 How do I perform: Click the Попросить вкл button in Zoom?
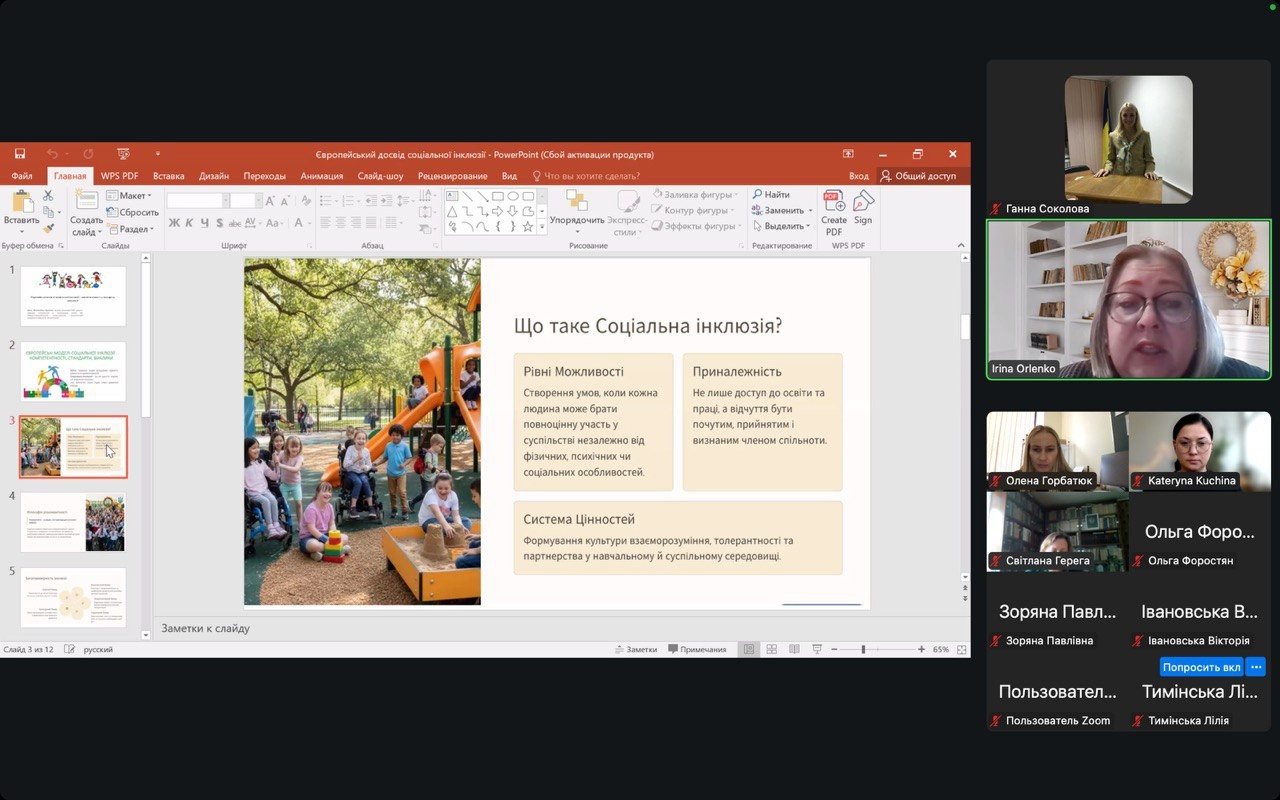pos(1201,667)
